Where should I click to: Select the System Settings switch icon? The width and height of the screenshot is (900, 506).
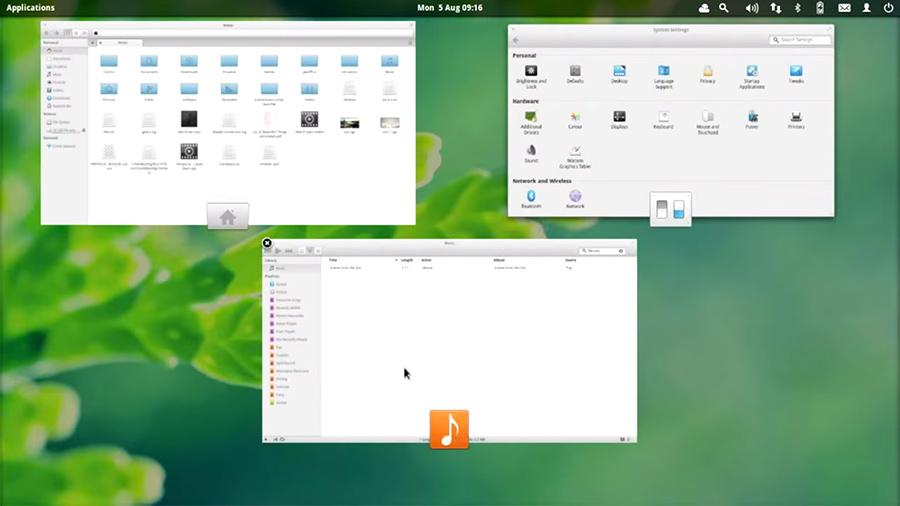[x=670, y=209]
